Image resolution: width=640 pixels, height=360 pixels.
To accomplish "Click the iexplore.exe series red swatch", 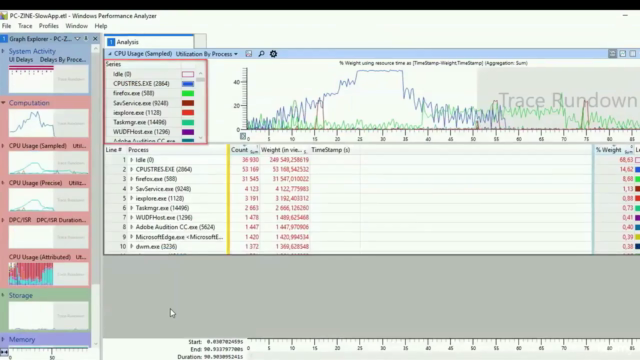I will click(188, 113).
